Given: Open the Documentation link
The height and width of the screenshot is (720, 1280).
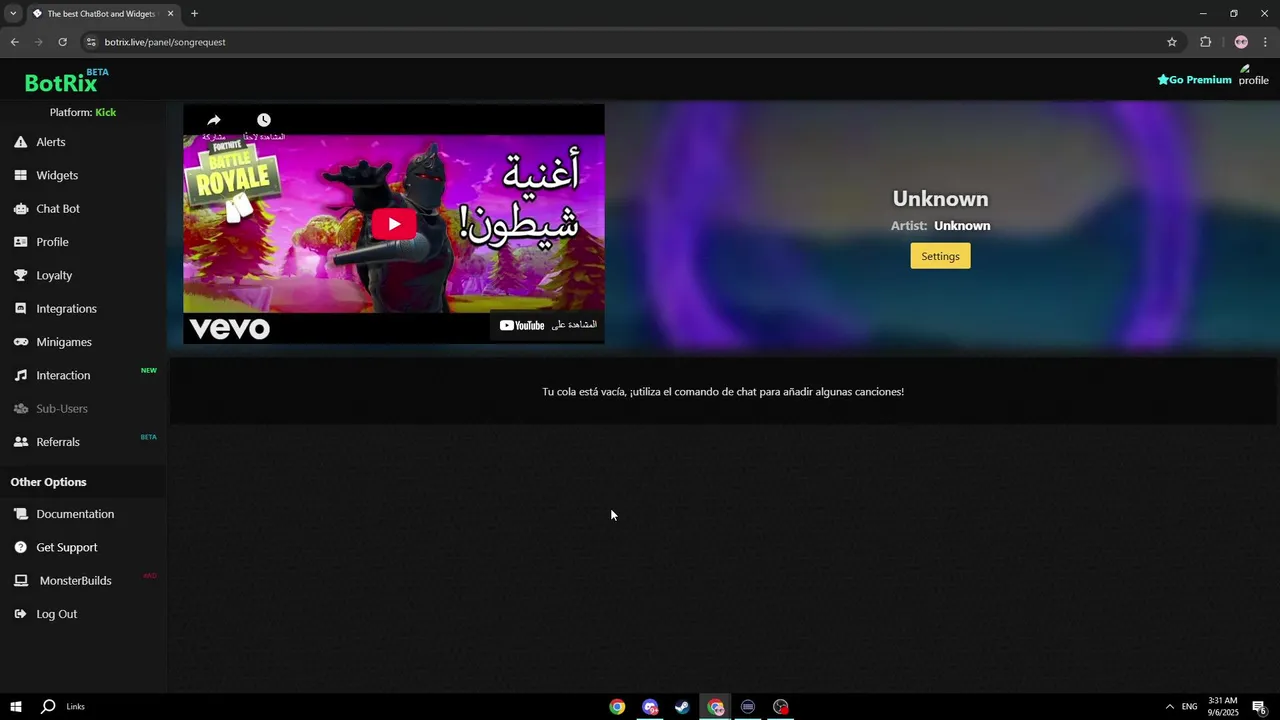Looking at the screenshot, I should (75, 514).
